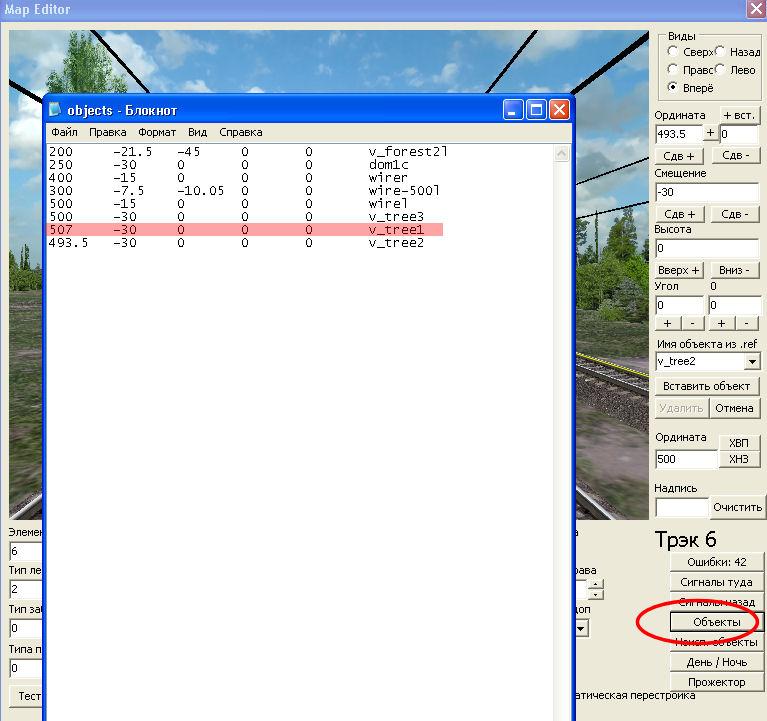Click the spinner up arrow near bottom right
This screenshot has height=721, width=767.
(x=596, y=584)
